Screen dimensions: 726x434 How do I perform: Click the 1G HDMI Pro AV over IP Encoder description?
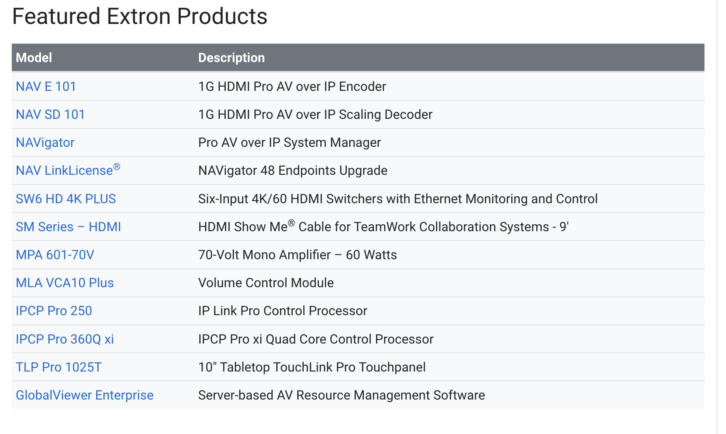pos(292,86)
